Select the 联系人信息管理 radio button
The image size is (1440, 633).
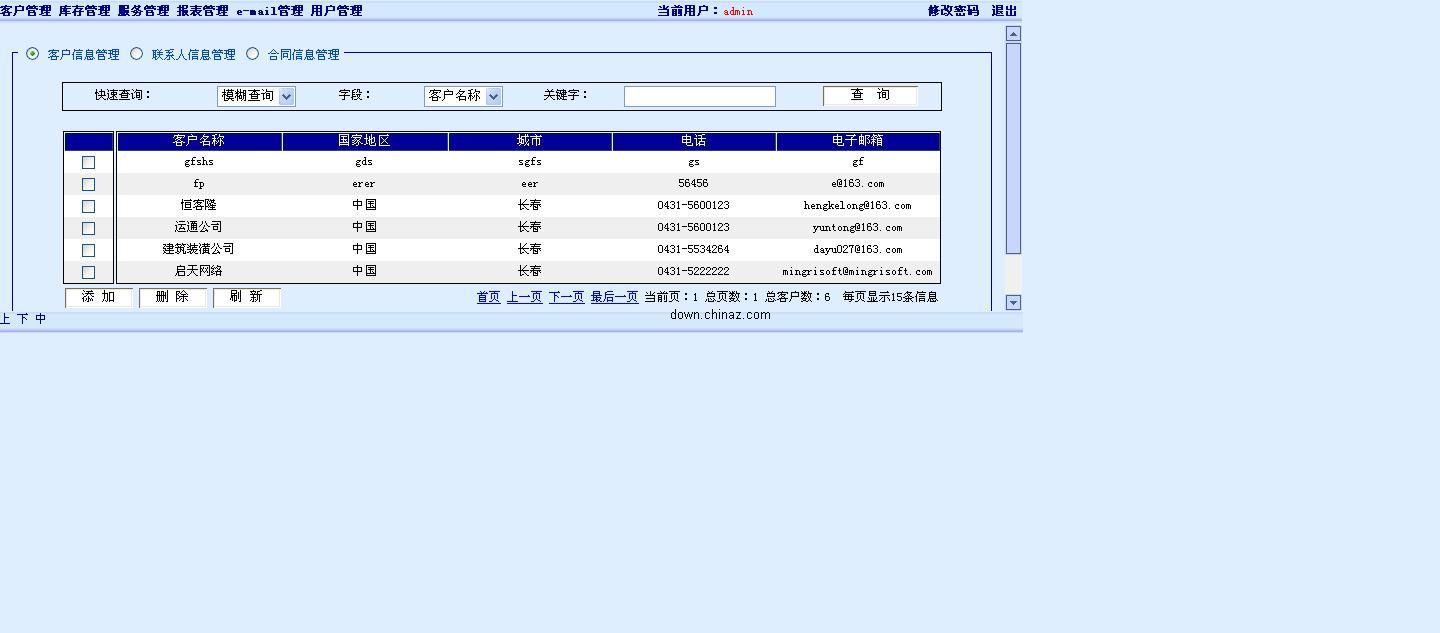tap(137, 54)
